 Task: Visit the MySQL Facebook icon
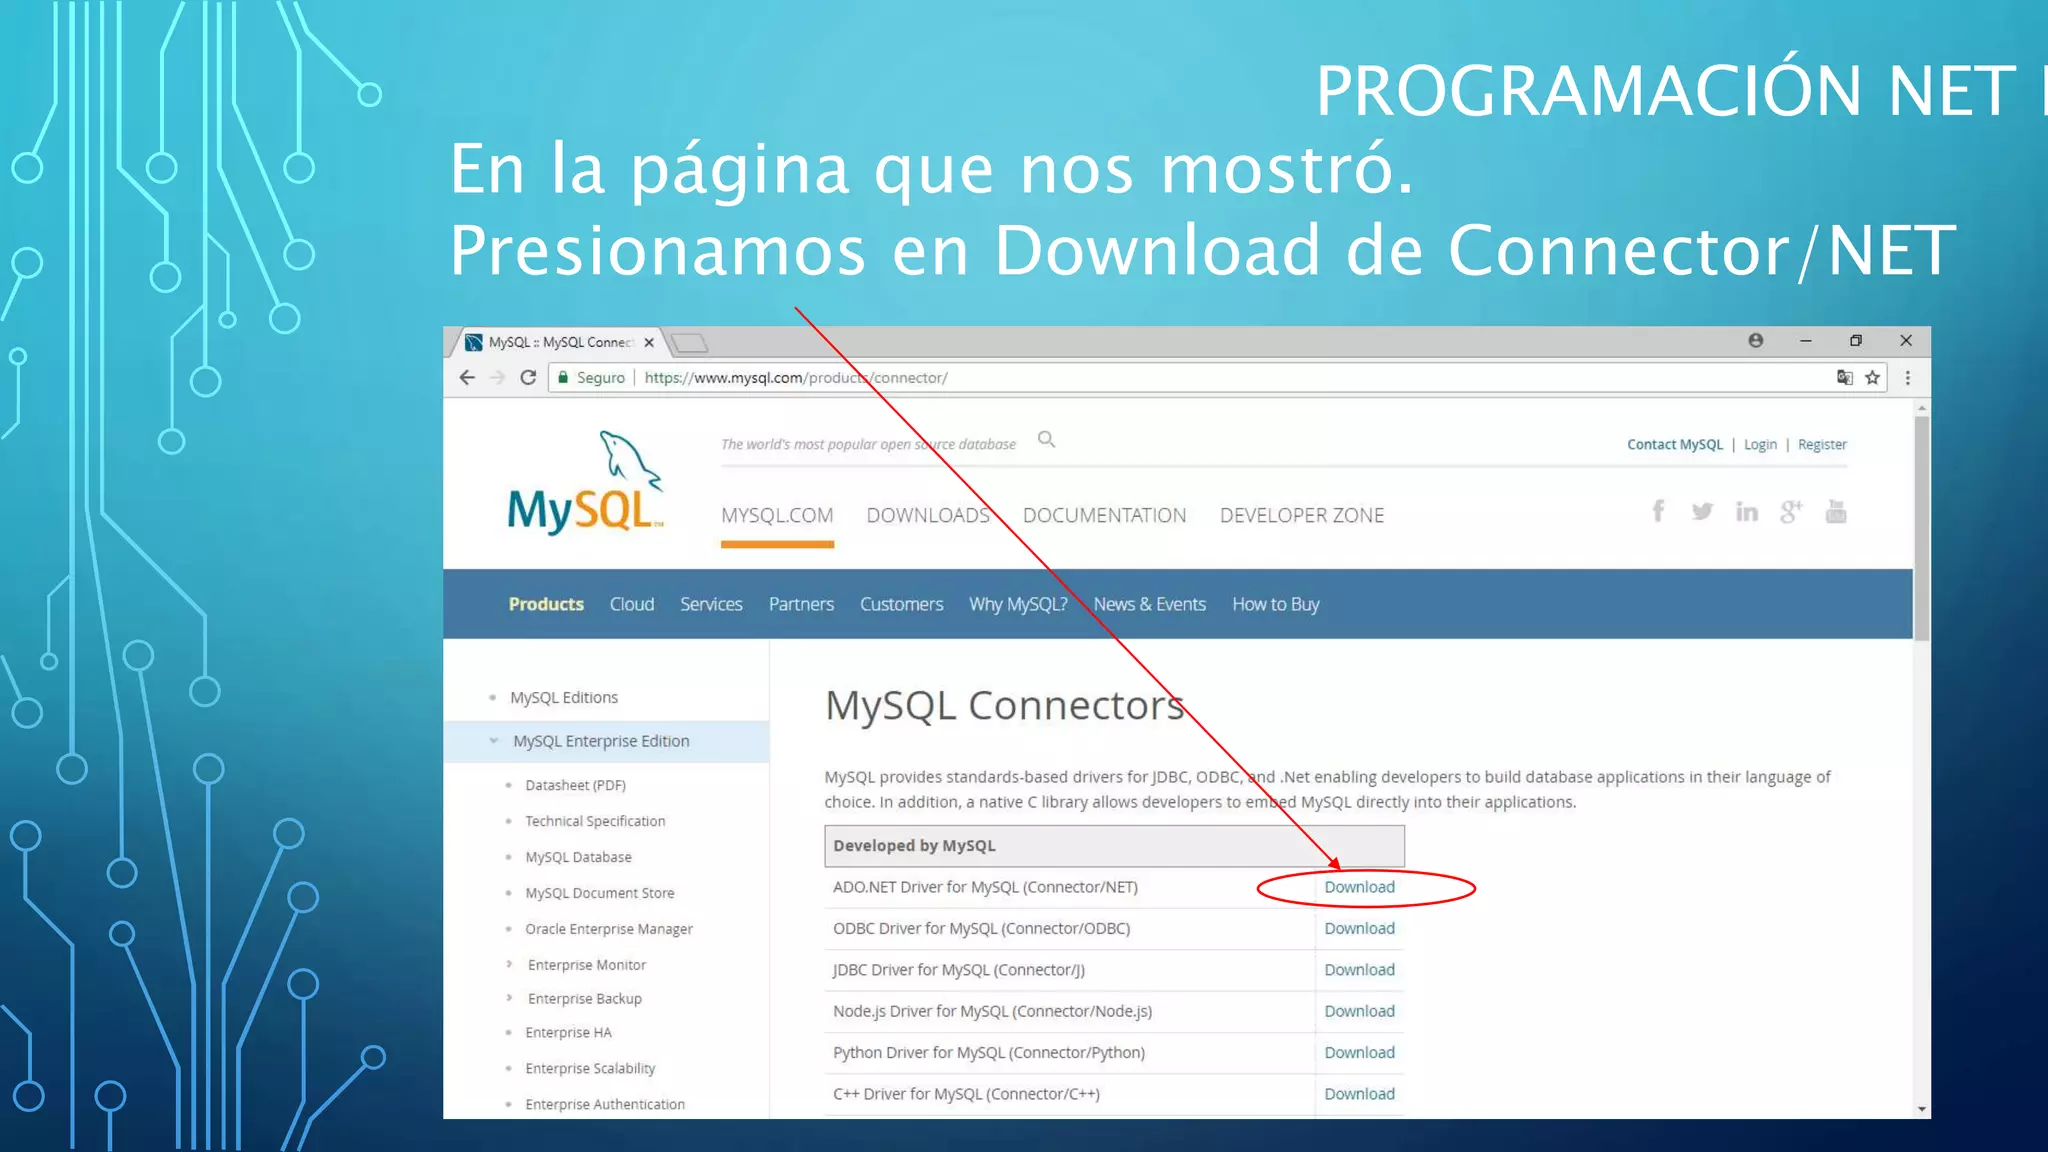coord(1658,511)
